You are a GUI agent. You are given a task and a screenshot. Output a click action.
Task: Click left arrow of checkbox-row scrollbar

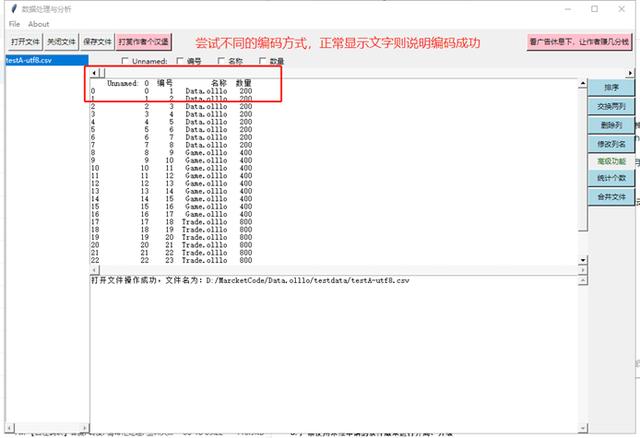tap(94, 73)
